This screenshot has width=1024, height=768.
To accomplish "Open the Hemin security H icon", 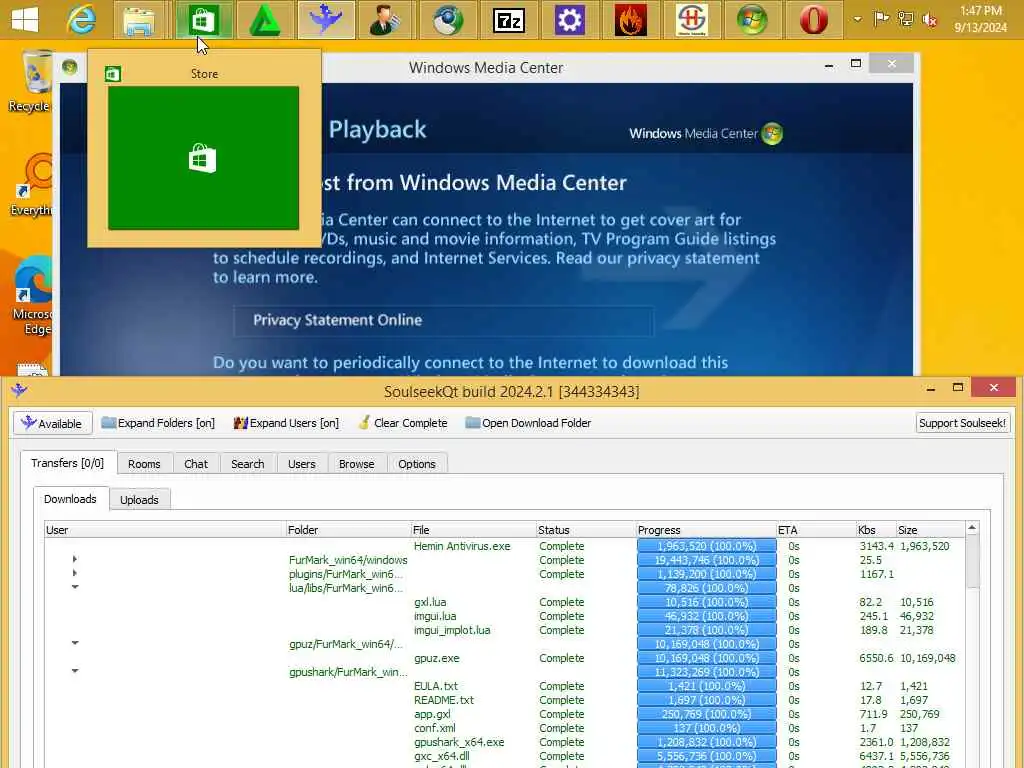I will (692, 20).
